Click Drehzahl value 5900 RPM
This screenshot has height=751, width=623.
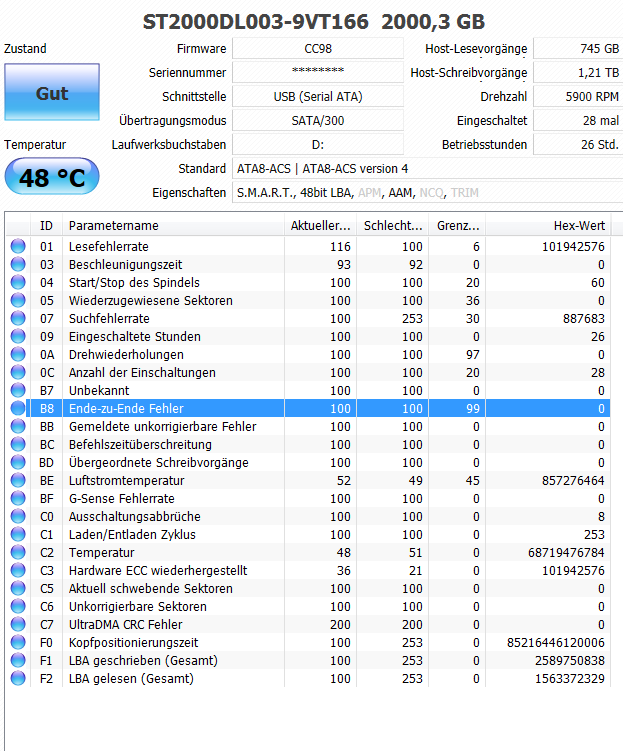[x=578, y=96]
